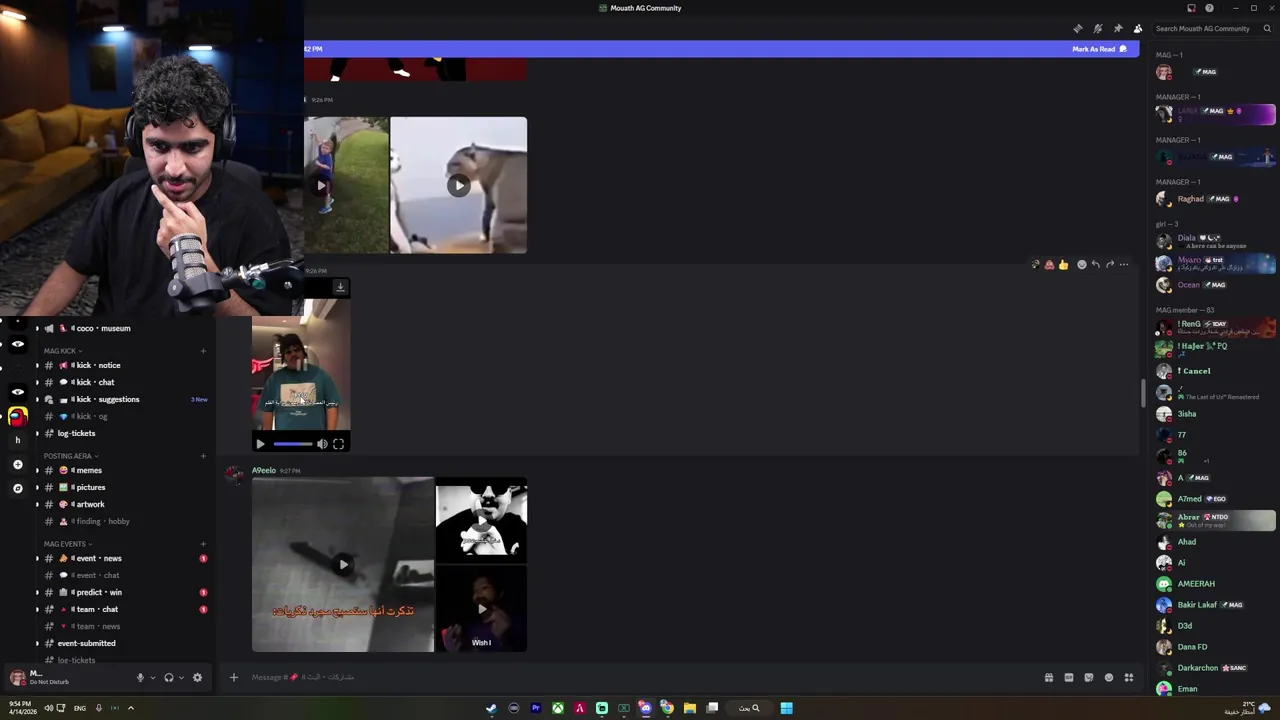
Task: Toggle the member list icon
Action: (x=1138, y=29)
